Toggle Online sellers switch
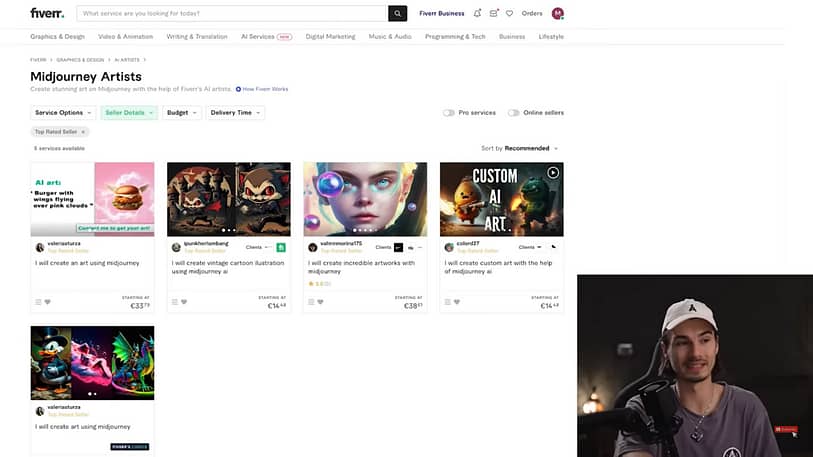 [513, 113]
